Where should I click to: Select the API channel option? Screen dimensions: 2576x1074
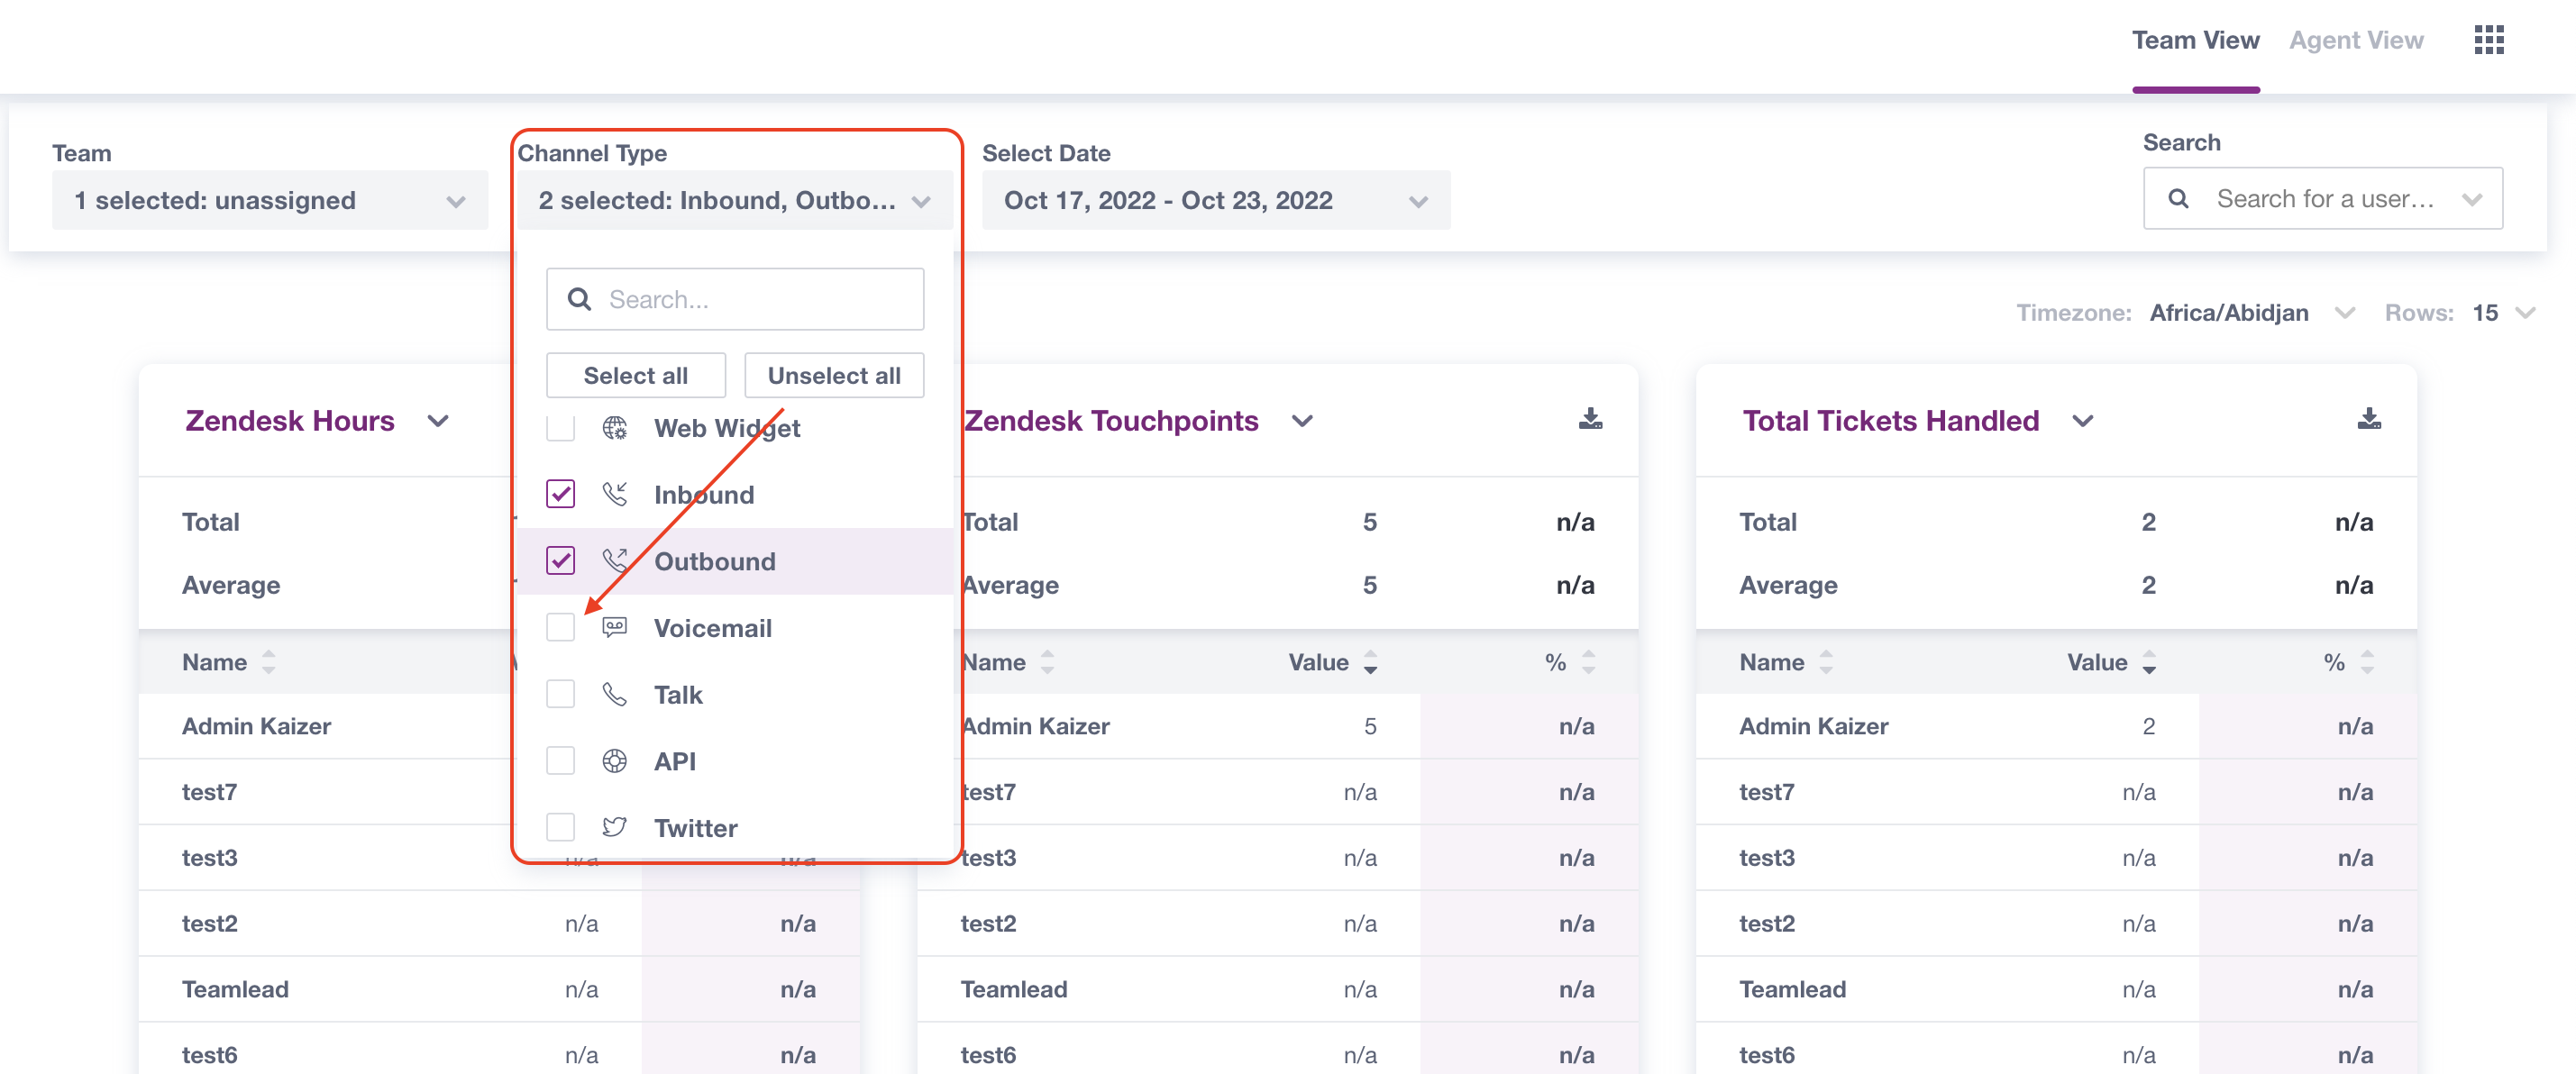(x=734, y=761)
